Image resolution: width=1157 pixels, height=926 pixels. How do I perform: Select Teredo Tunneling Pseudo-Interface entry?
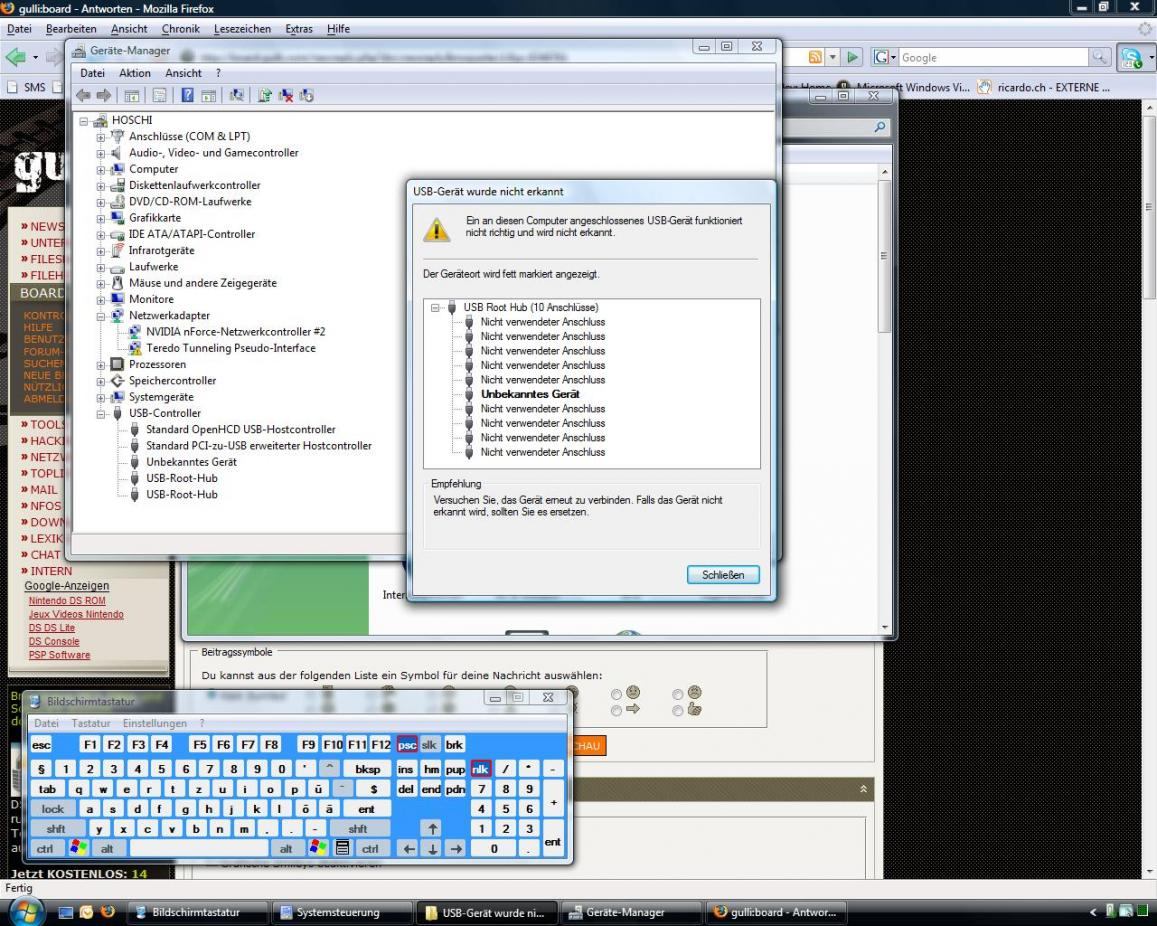pos(230,348)
